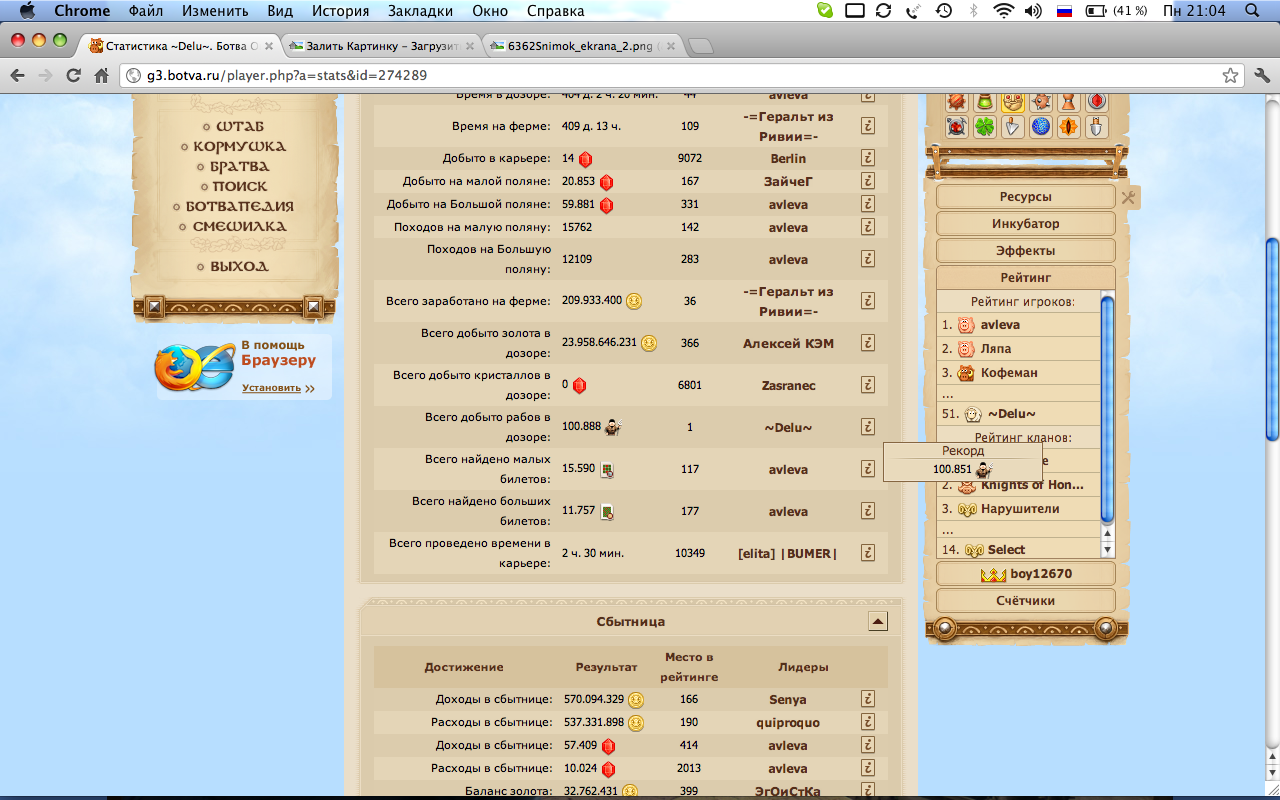Image resolution: width=1280 pixels, height=800 pixels.
Task: Open the Файл menu
Action: pos(146,11)
